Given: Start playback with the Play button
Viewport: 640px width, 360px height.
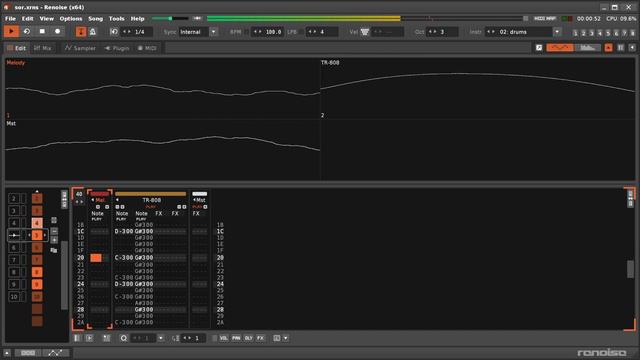Looking at the screenshot, I should [x=11, y=31].
